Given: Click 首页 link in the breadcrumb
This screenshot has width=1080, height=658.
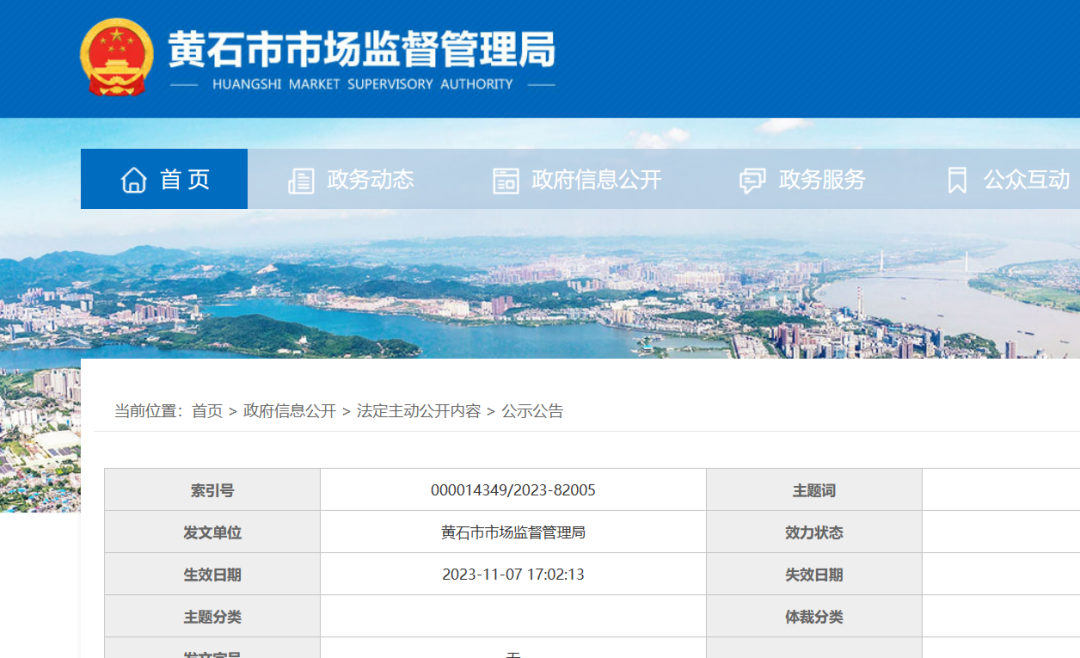Looking at the screenshot, I should pyautogui.click(x=207, y=411).
